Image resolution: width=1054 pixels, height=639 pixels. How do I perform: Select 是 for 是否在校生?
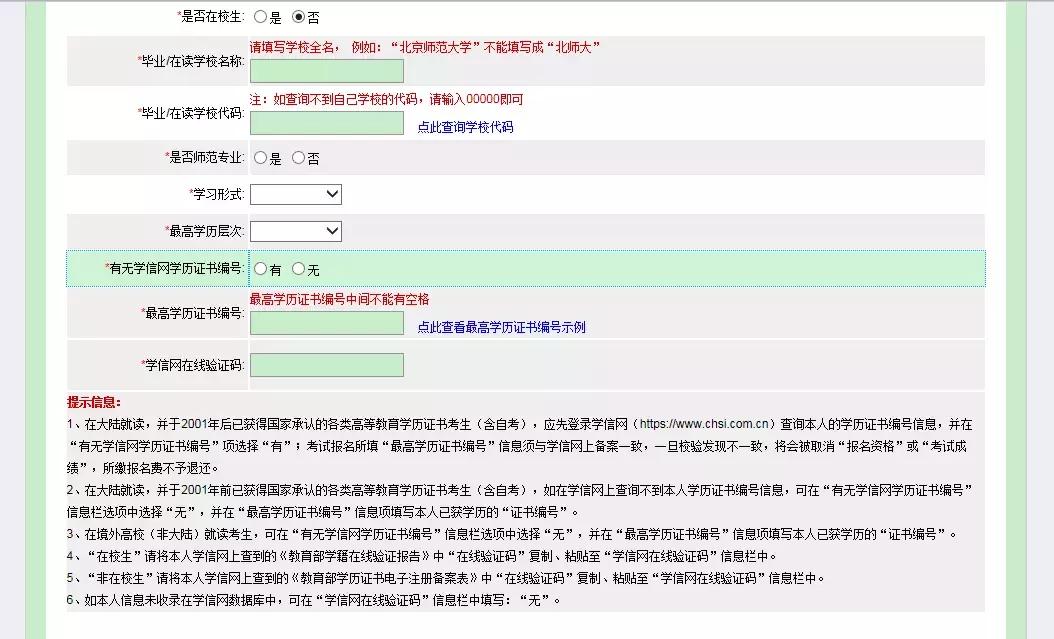(x=259, y=16)
